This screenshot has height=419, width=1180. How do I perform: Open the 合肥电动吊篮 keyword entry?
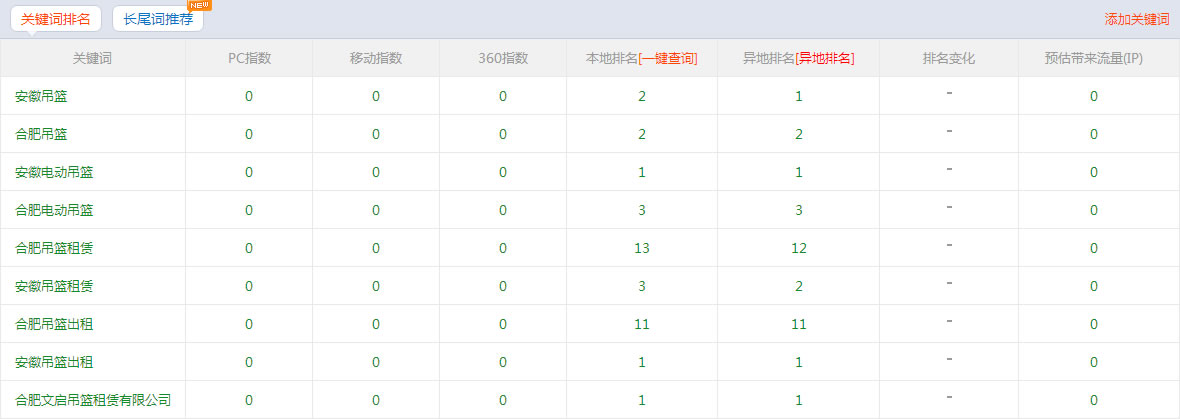55,210
